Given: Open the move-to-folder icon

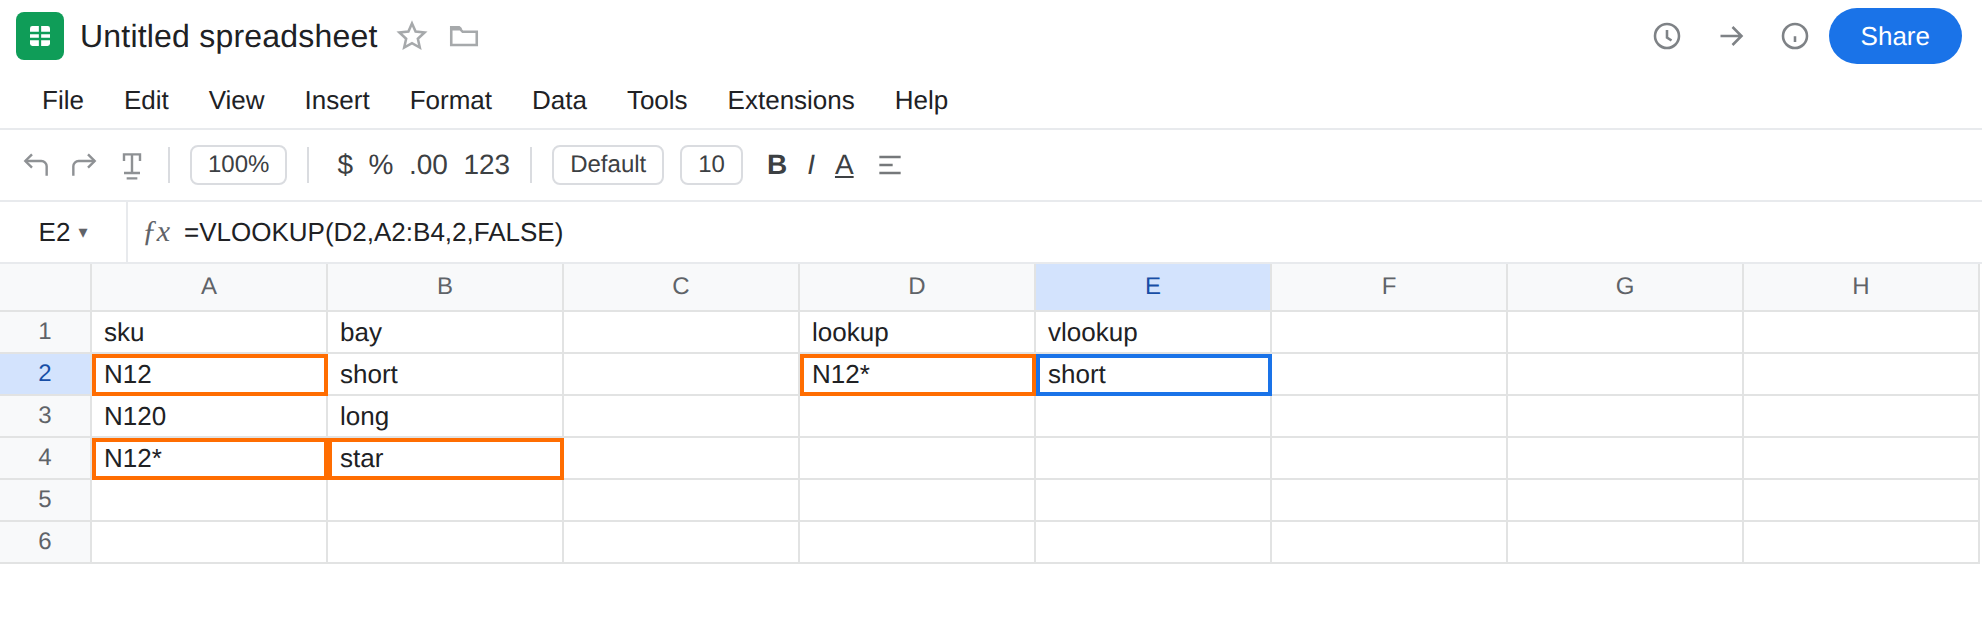Looking at the screenshot, I should pos(464,37).
